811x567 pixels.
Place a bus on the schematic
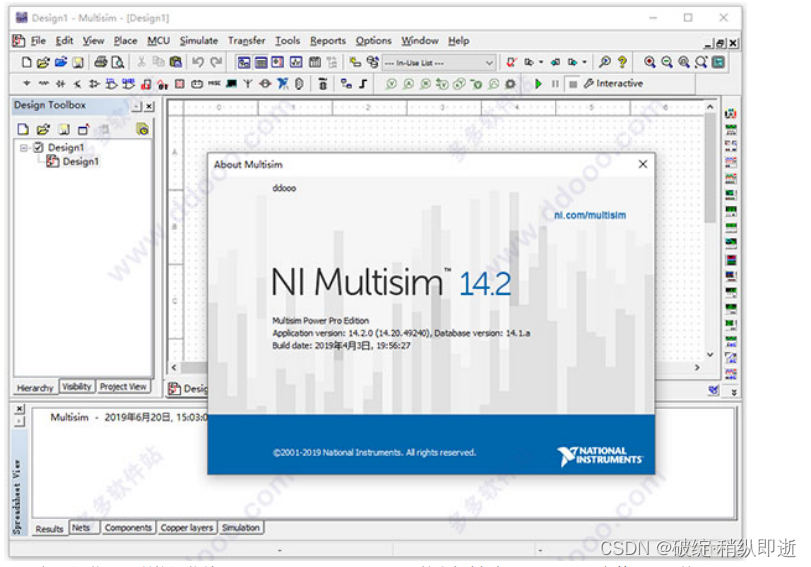click(363, 83)
